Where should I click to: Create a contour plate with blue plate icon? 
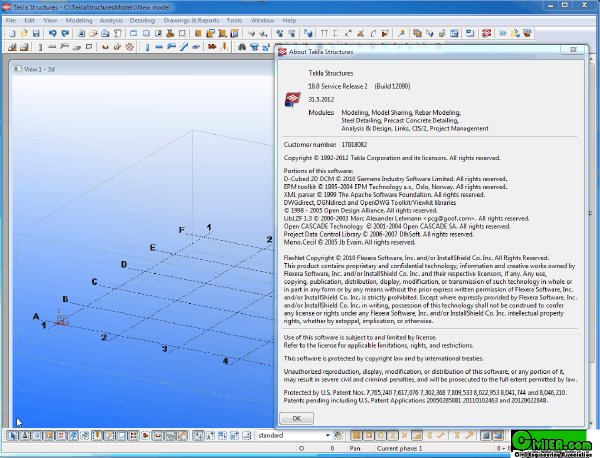[196, 47]
